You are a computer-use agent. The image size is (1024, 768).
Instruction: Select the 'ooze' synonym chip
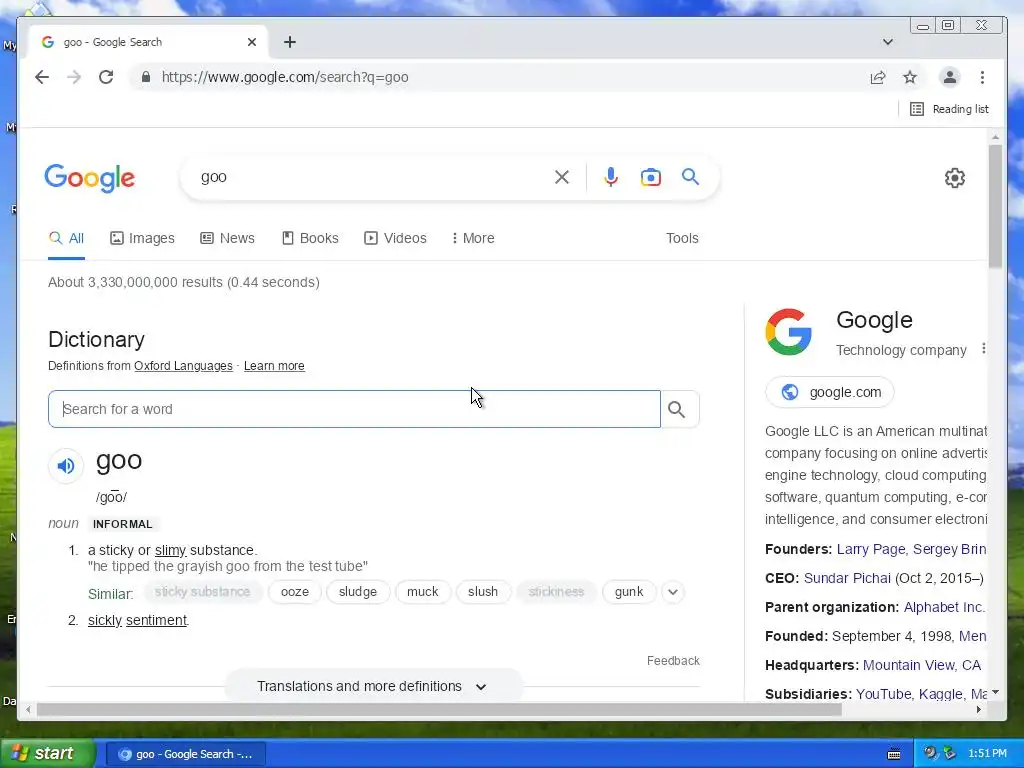click(295, 592)
